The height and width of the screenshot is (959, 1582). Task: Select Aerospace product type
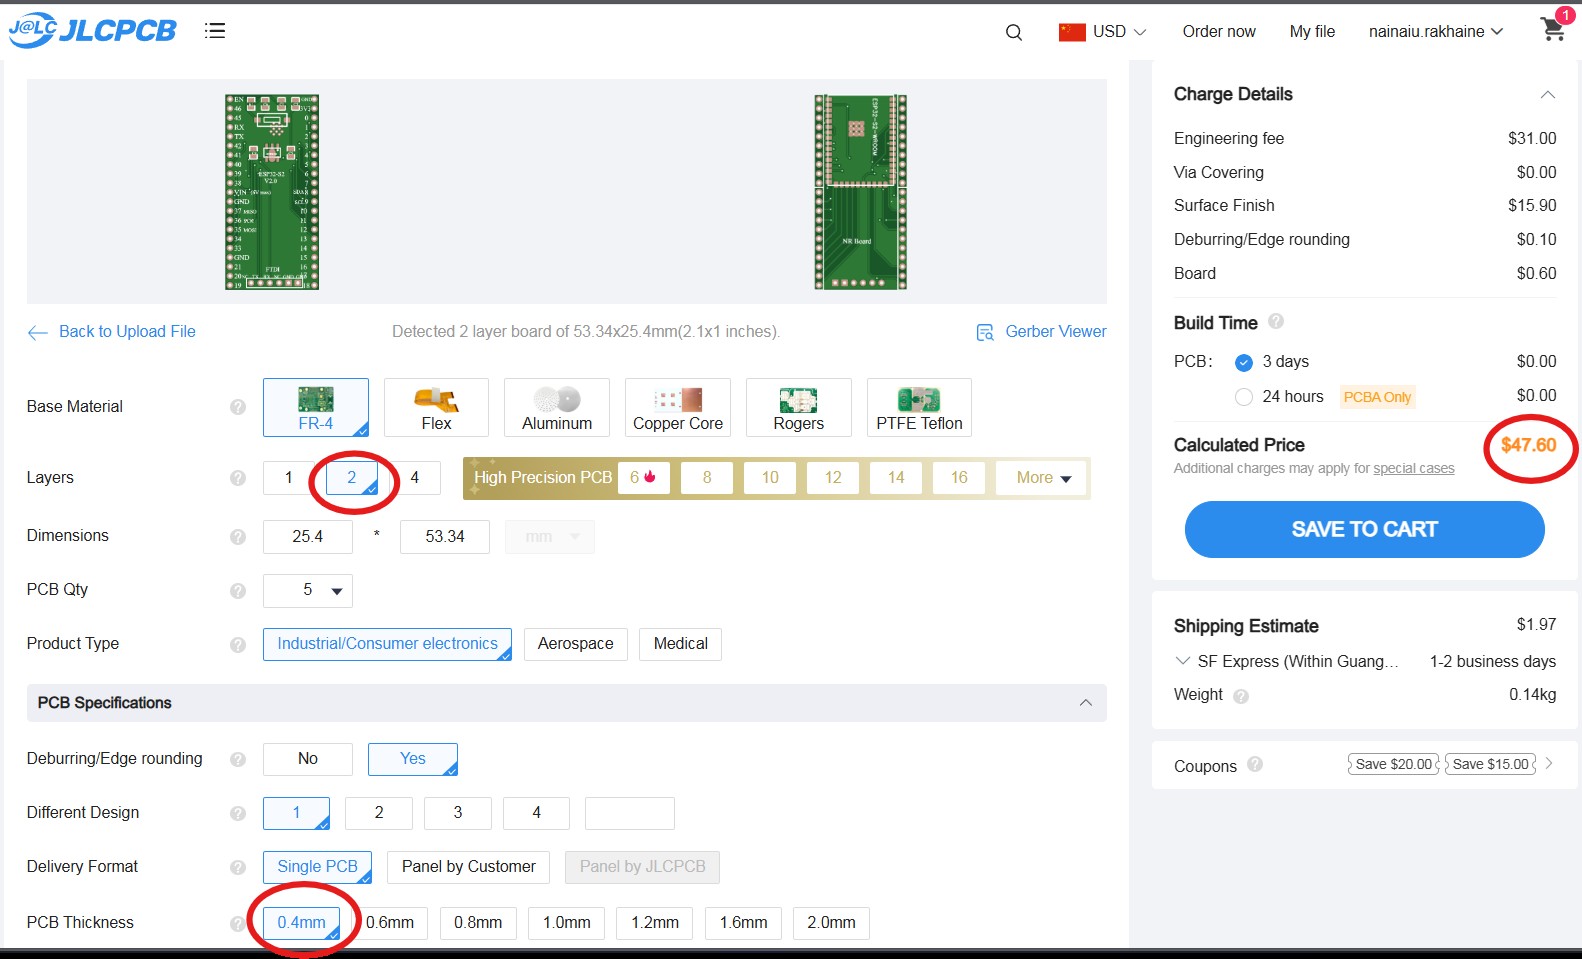576,644
